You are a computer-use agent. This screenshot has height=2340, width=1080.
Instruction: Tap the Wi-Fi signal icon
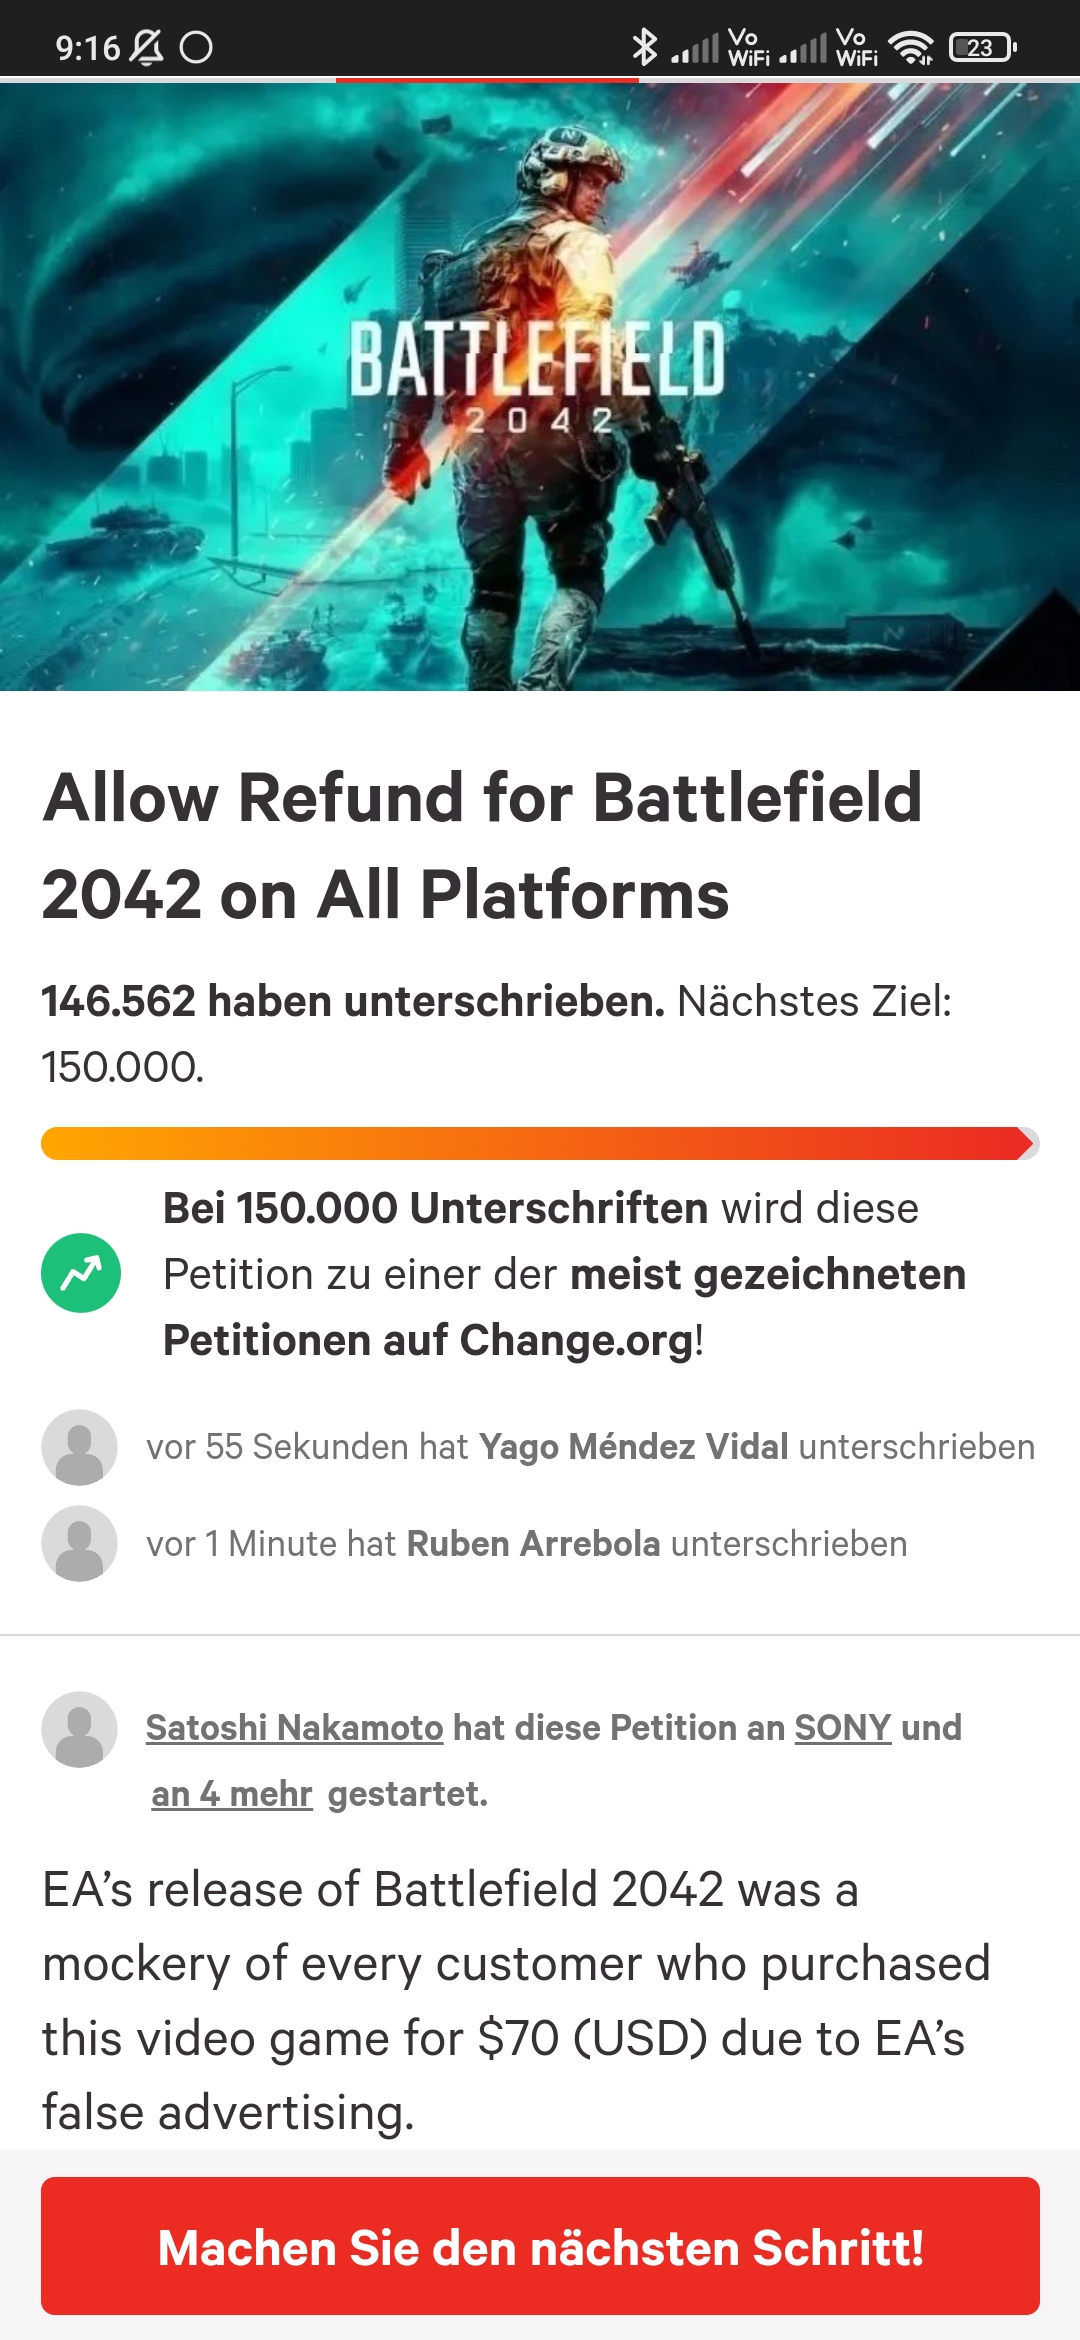click(911, 46)
